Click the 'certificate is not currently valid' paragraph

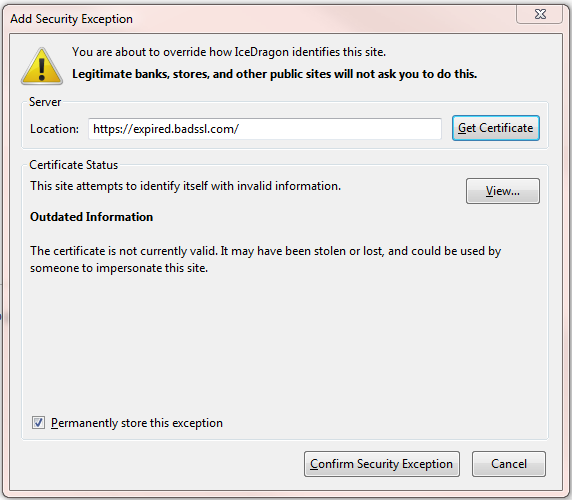click(266, 259)
